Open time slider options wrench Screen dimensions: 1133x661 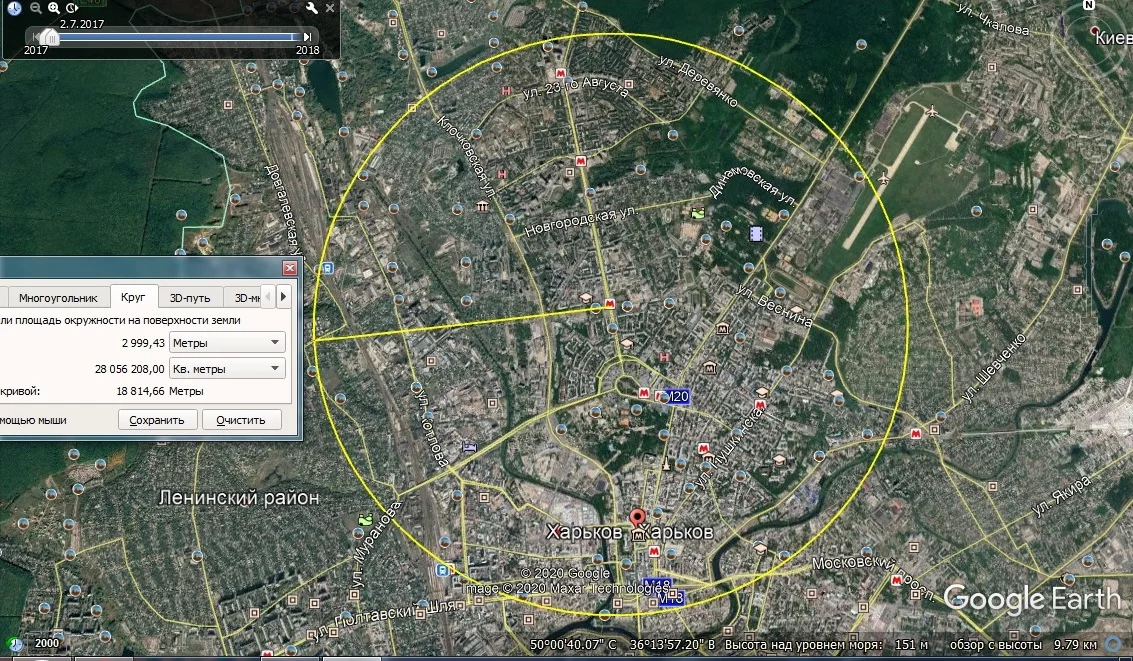tap(311, 8)
